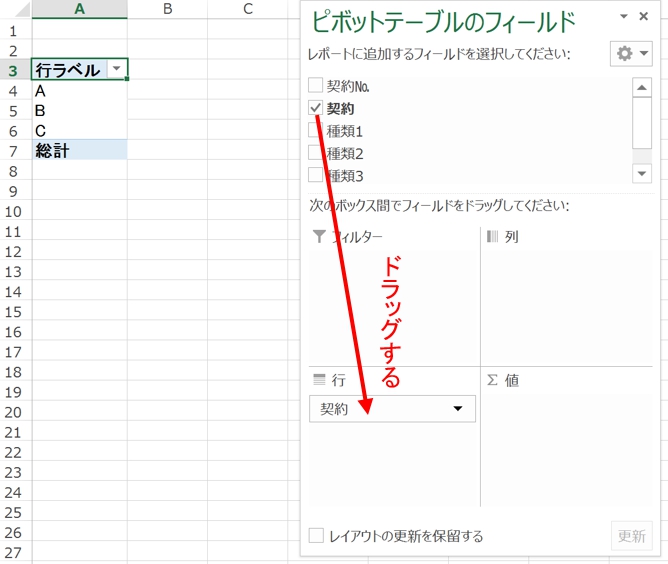The image size is (668, 564).
Task: Check the 契約No. field checkbox
Action: [316, 86]
